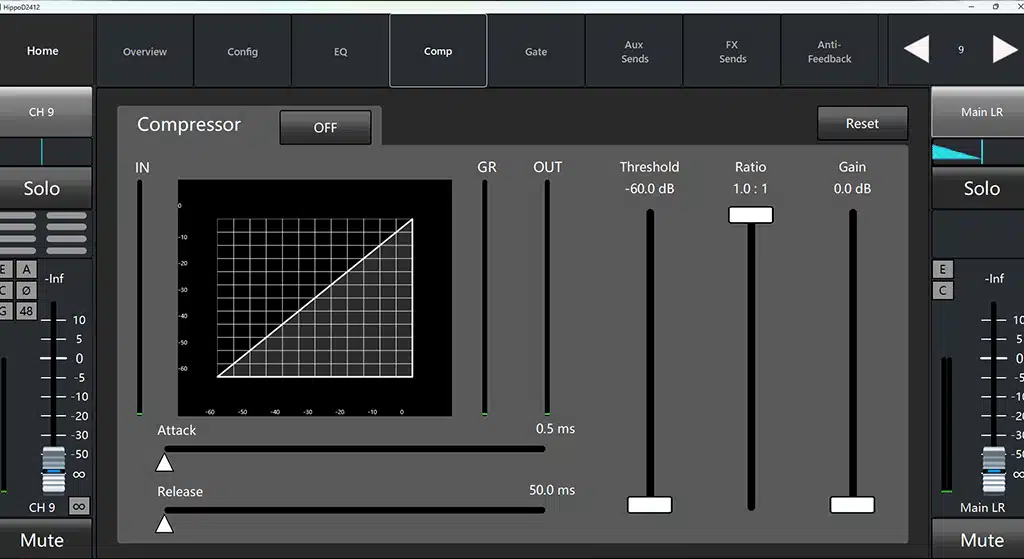The image size is (1024, 559).
Task: Toggle the A button on CH 9 strip
Action: coord(26,269)
